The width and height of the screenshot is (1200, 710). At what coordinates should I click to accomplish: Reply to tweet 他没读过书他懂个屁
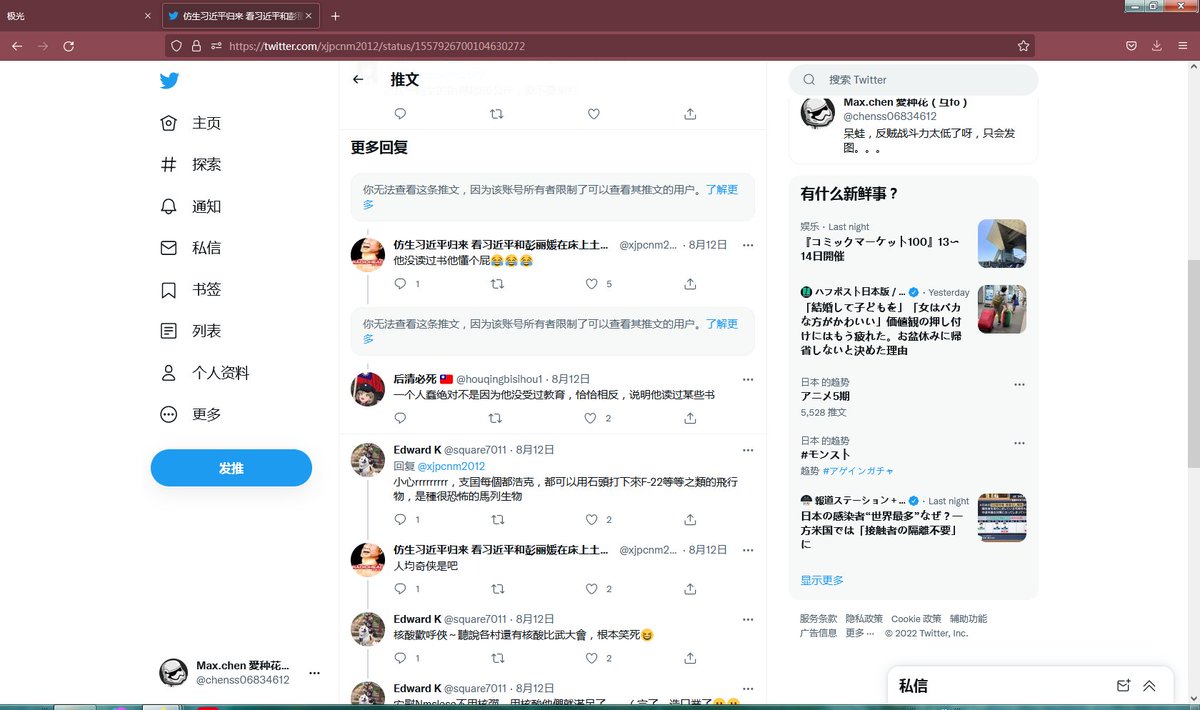[x=400, y=284]
